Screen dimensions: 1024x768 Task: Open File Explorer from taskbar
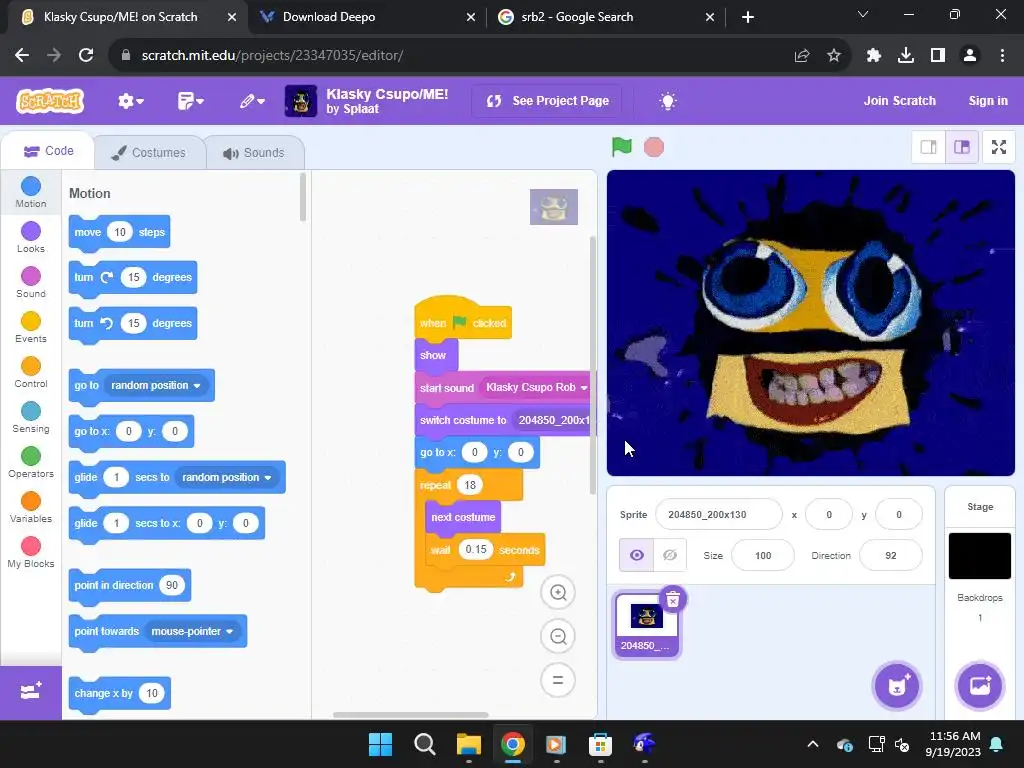coord(468,744)
